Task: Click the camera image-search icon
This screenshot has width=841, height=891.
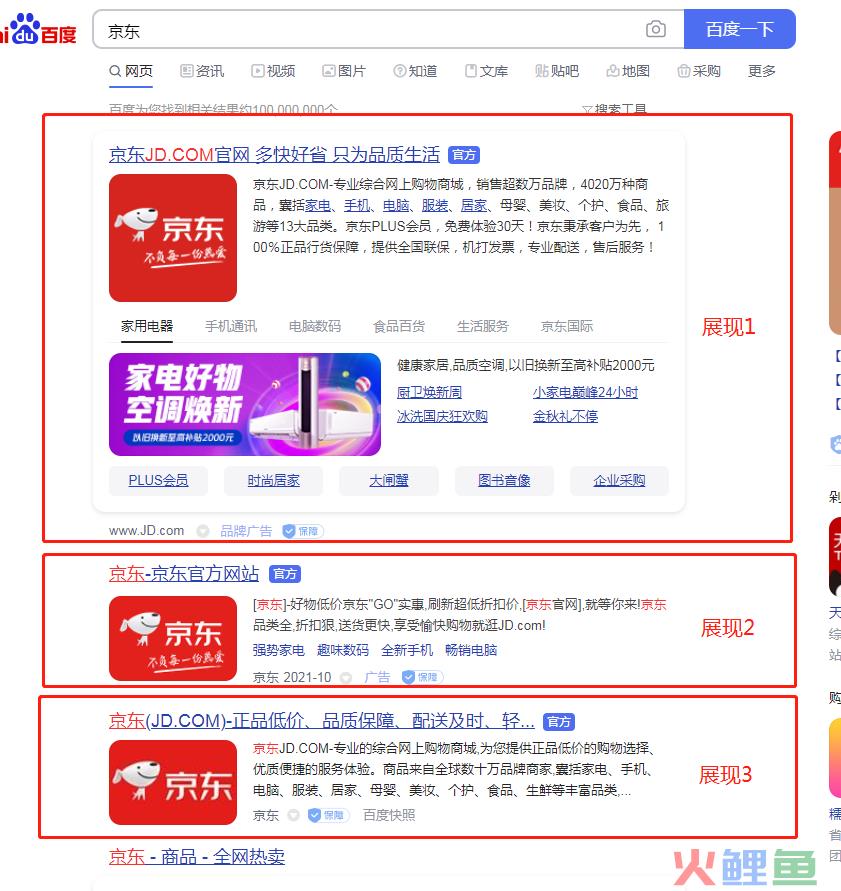Action: tap(656, 29)
